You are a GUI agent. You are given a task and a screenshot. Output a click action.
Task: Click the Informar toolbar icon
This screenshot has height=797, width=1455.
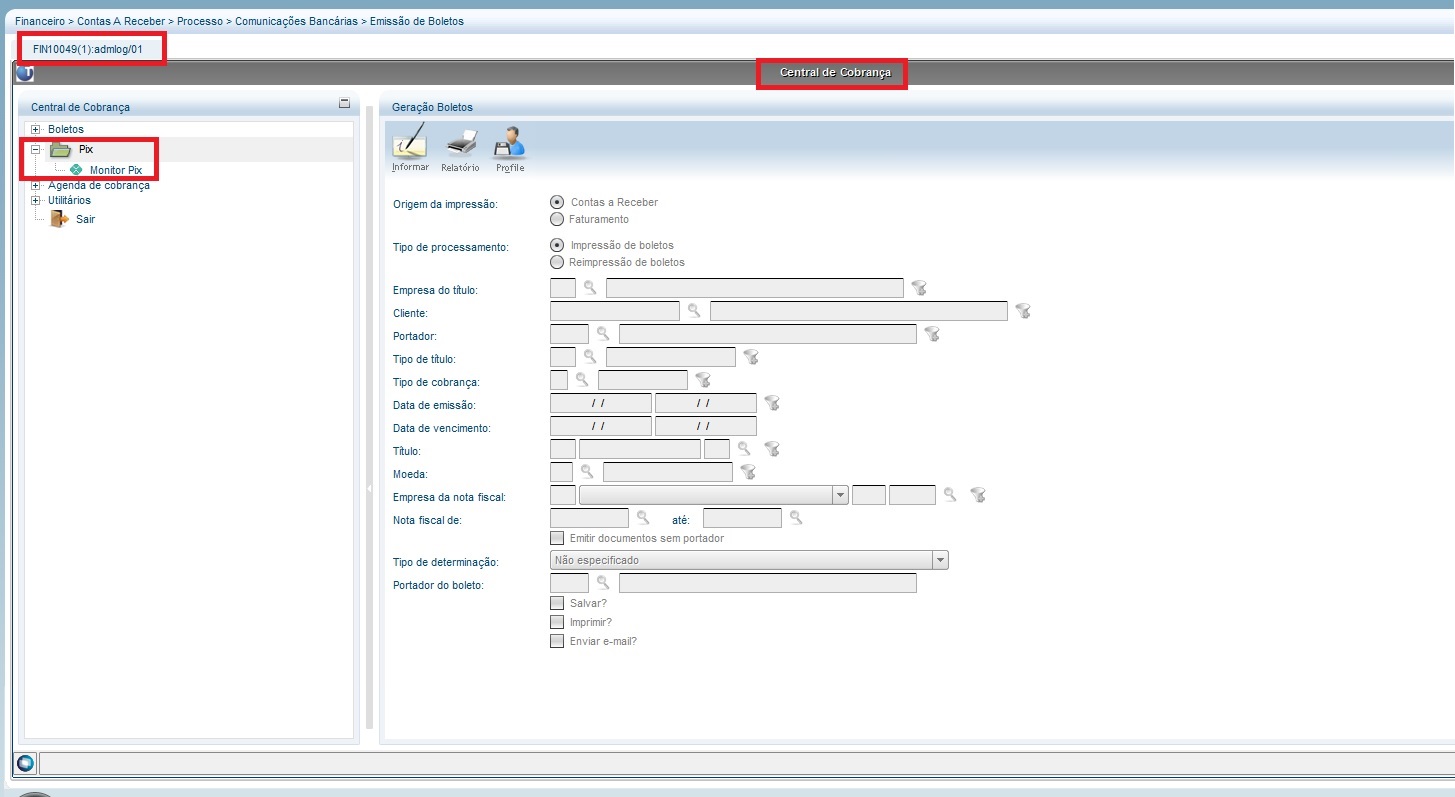[410, 143]
